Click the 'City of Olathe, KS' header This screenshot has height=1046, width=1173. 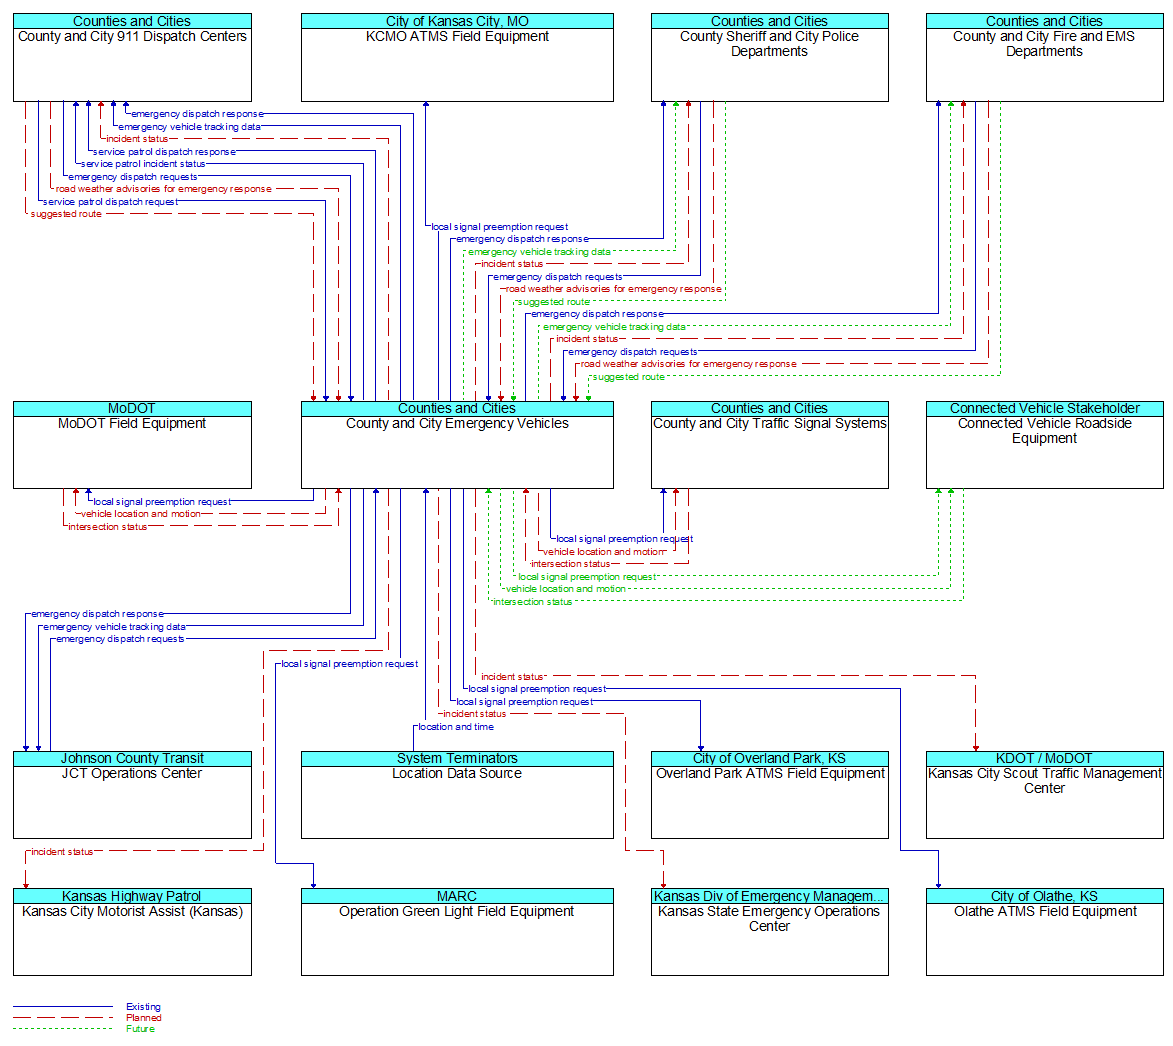(x=1044, y=896)
